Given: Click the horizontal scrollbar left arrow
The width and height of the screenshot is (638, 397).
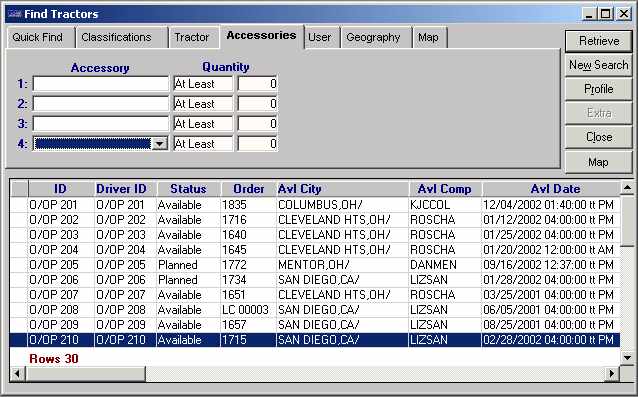Looking at the screenshot, I should pyautogui.click(x=17, y=373).
